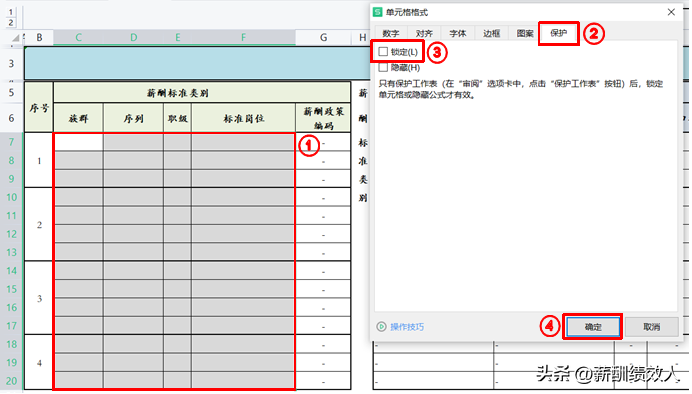
Task: Select row 20 header
Action: [x=11, y=381]
